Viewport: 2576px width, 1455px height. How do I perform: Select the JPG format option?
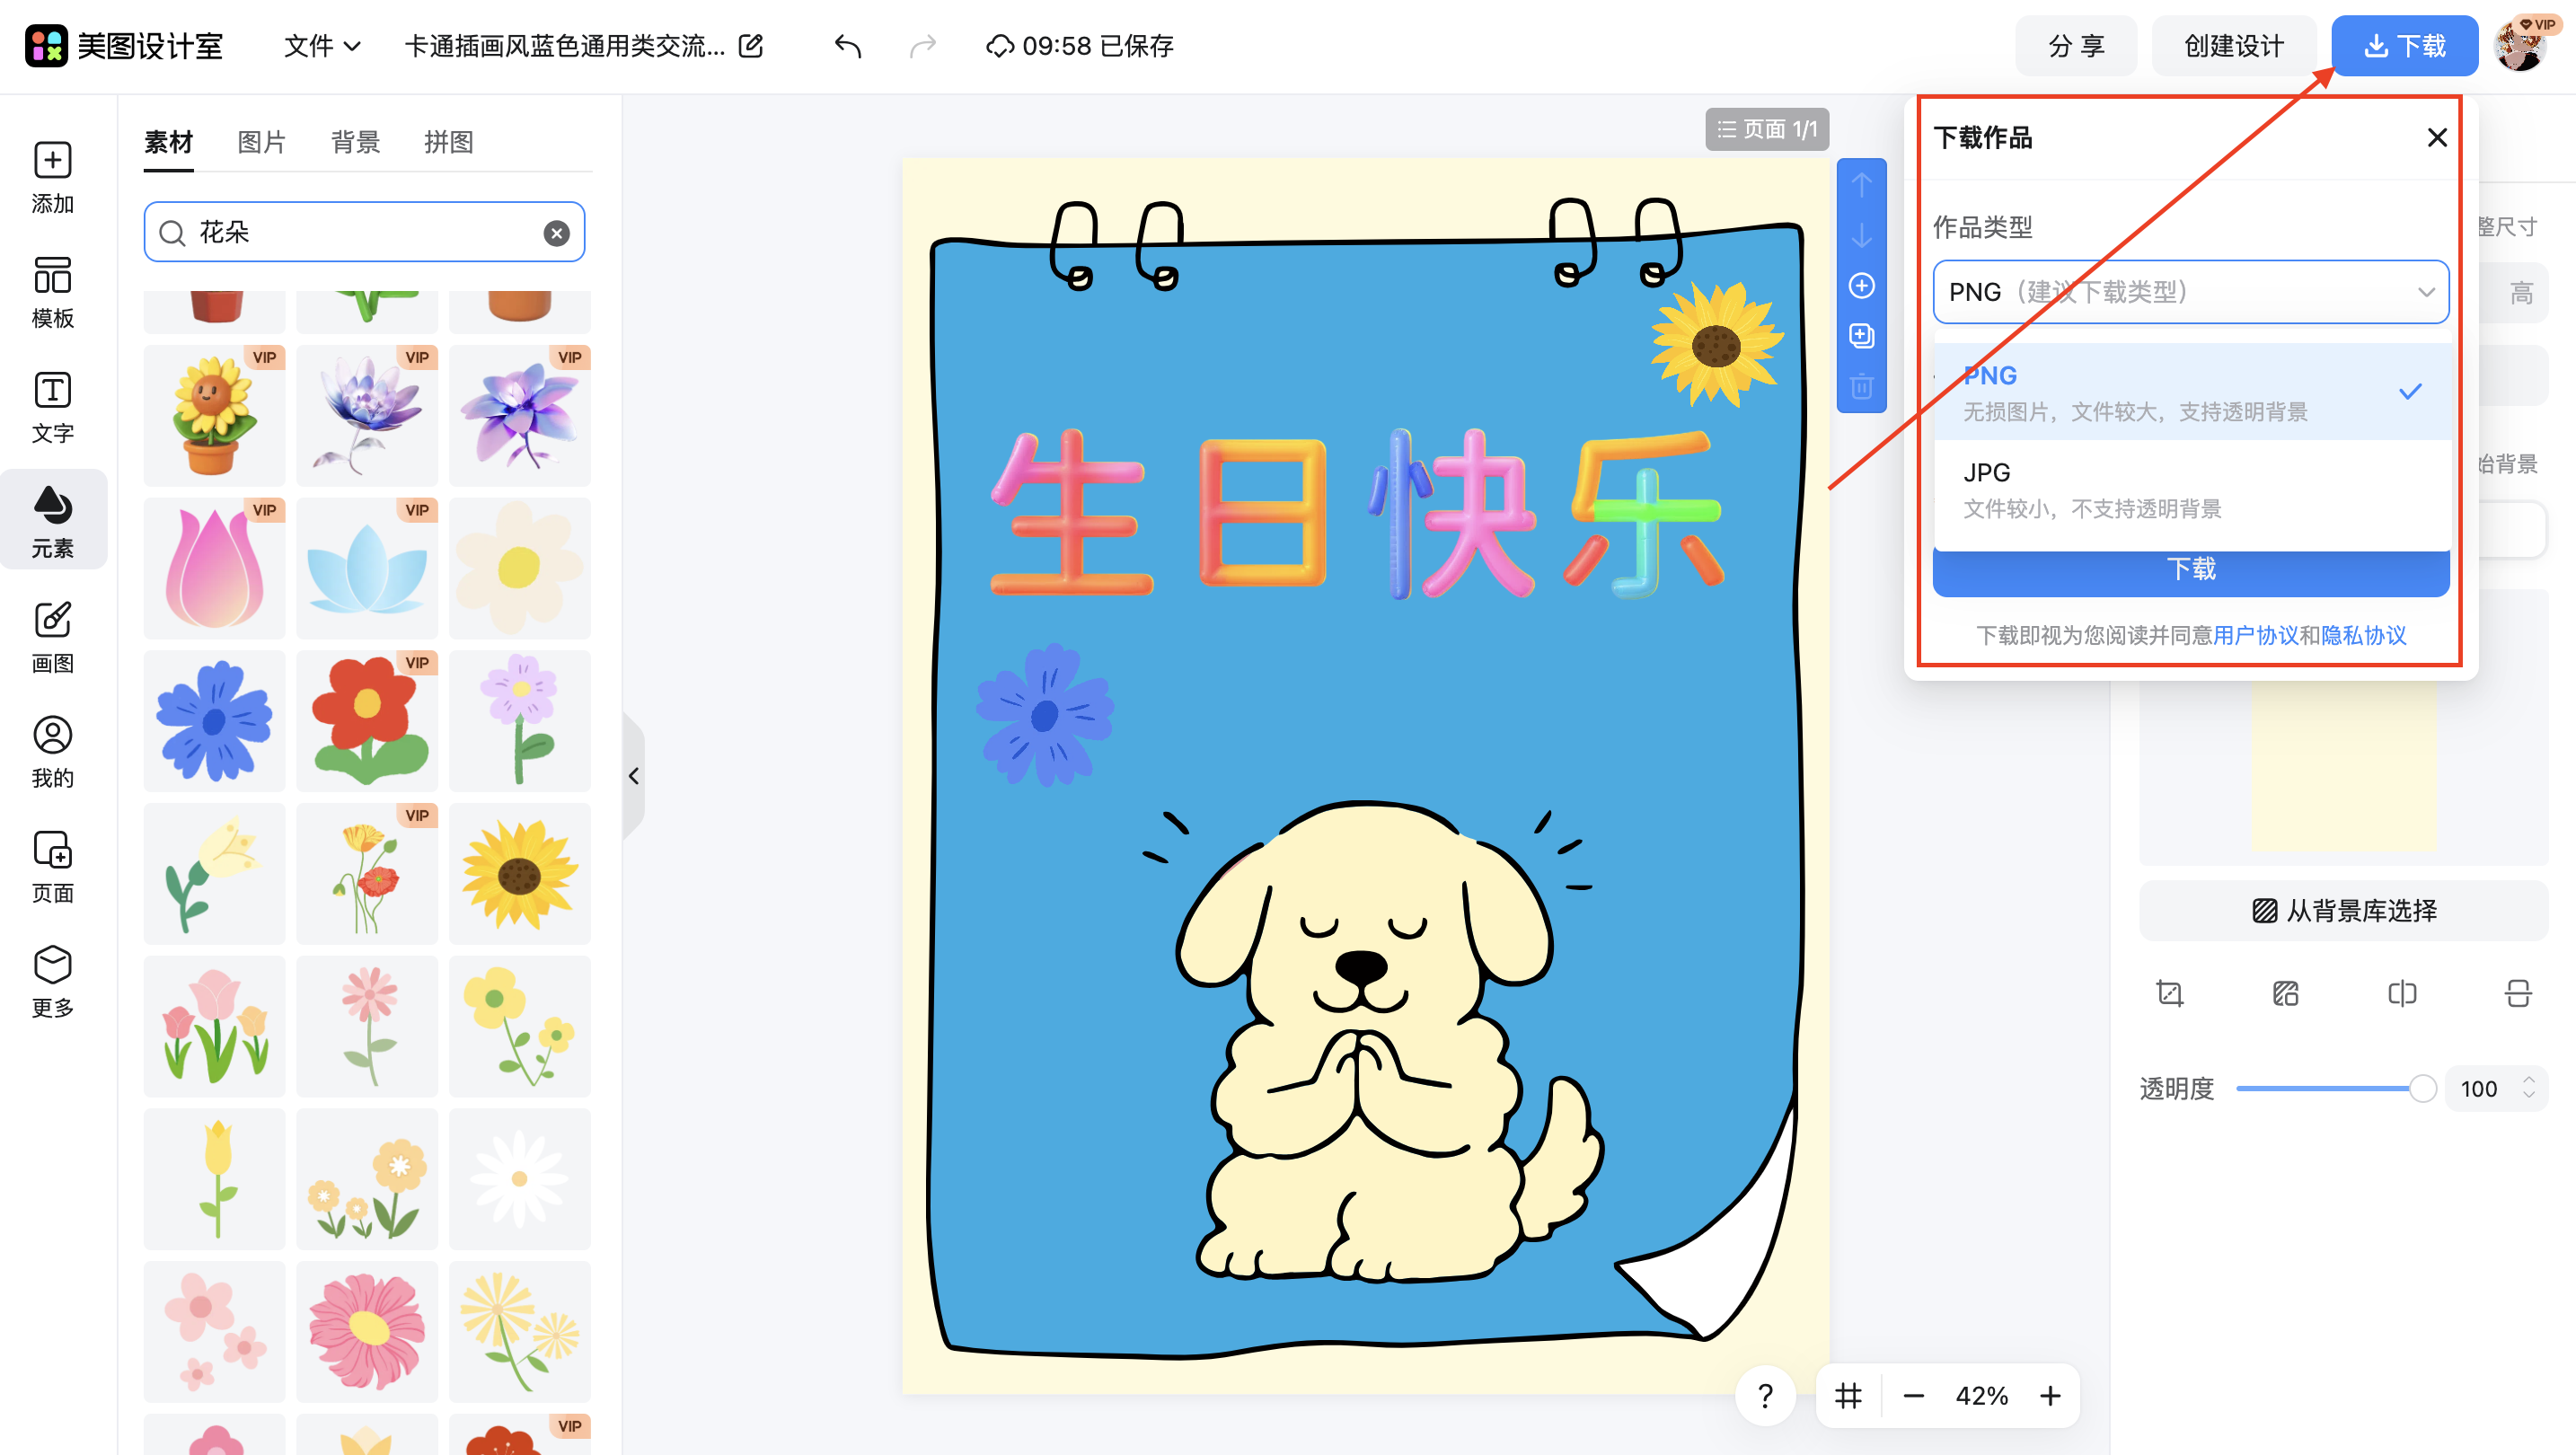point(2191,489)
